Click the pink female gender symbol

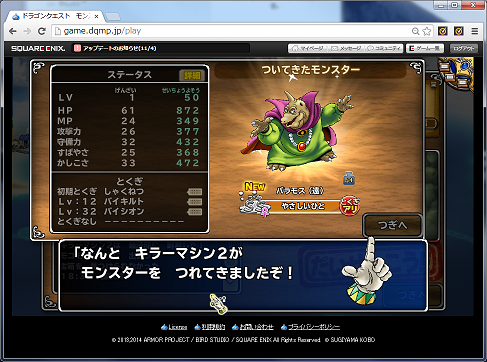click(x=265, y=212)
